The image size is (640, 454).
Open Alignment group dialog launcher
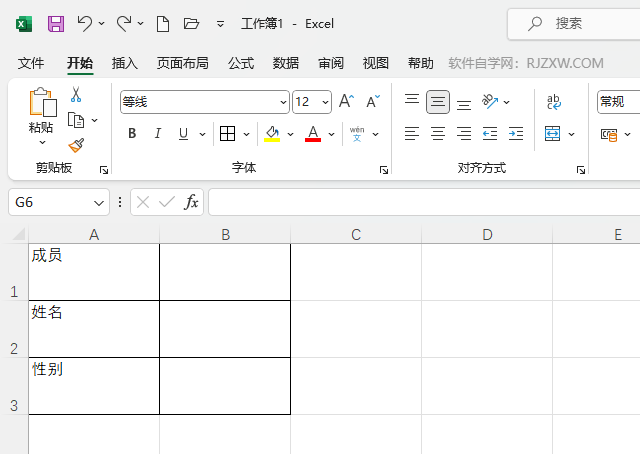click(x=581, y=170)
